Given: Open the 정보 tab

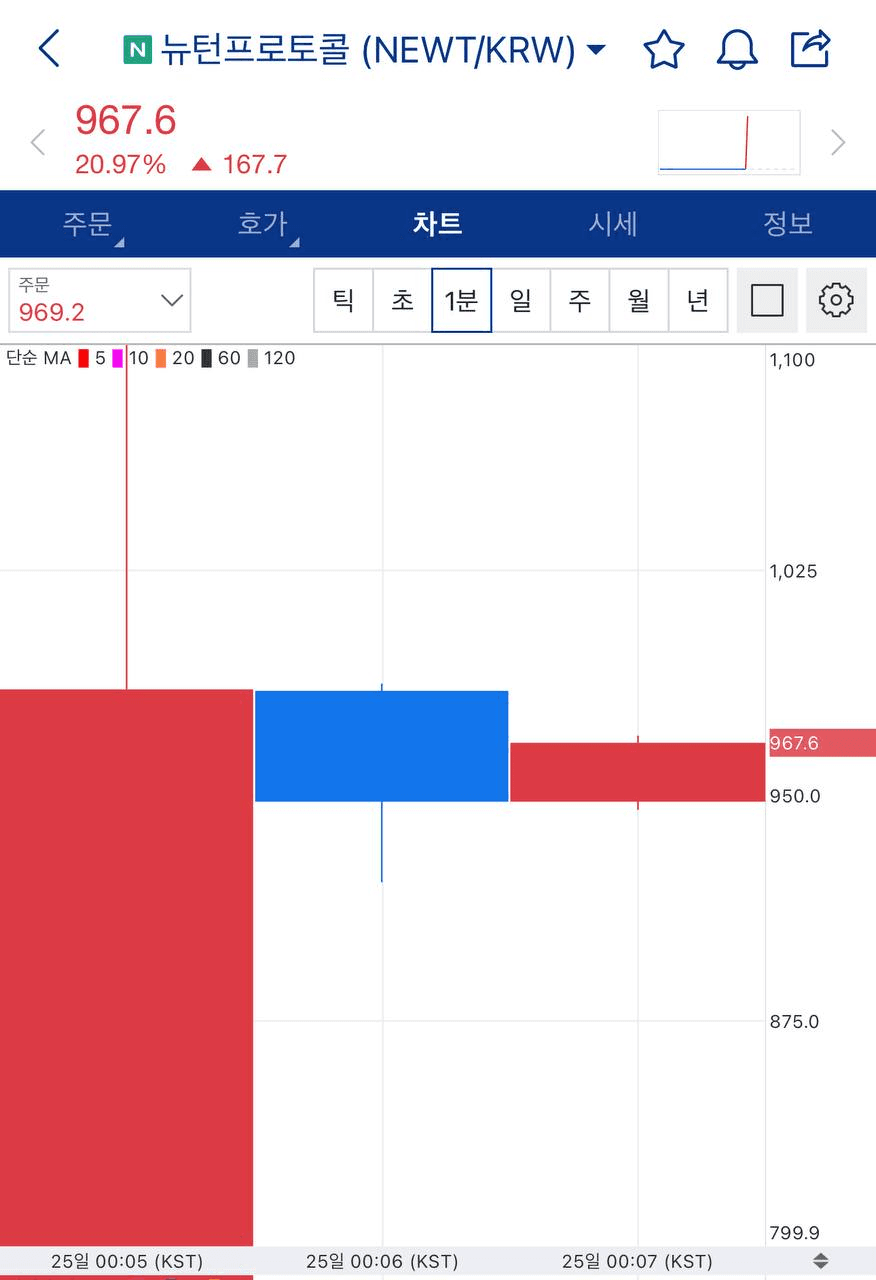Looking at the screenshot, I should 788,223.
